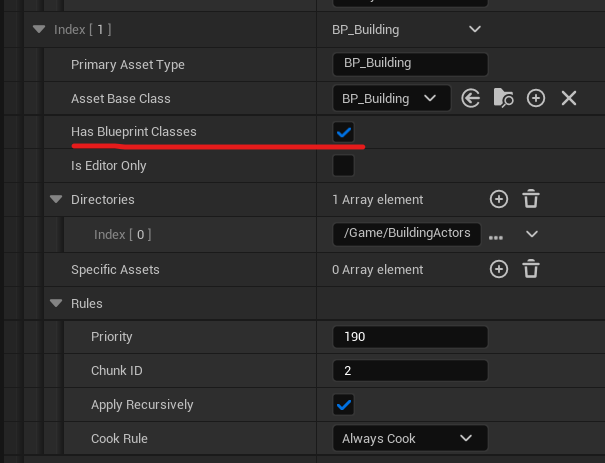Click the create new asset plus icon

click(536, 98)
